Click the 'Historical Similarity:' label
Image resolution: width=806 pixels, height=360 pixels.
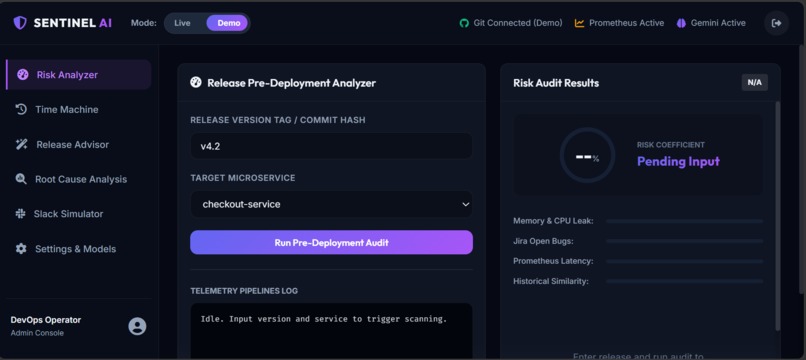[551, 281]
